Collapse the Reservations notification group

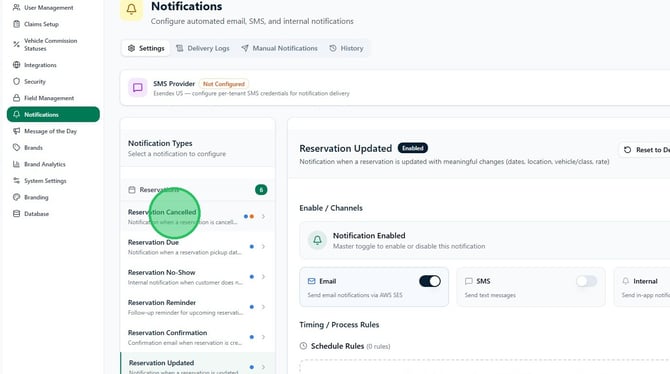(197, 190)
